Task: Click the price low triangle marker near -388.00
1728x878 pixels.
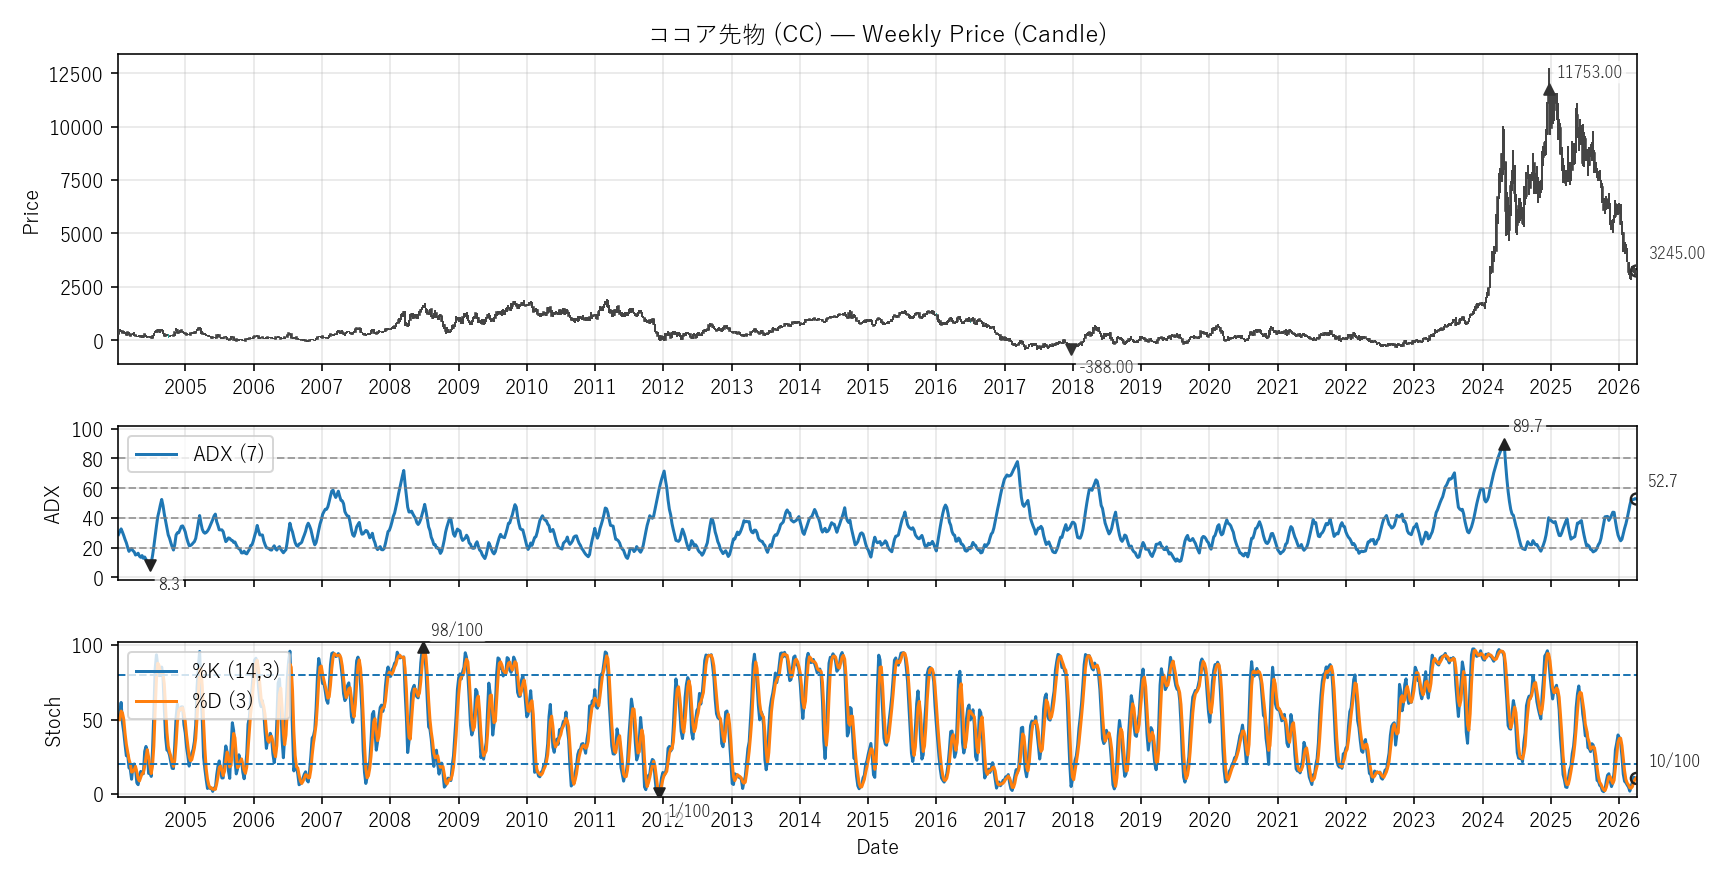Action: tap(1071, 349)
